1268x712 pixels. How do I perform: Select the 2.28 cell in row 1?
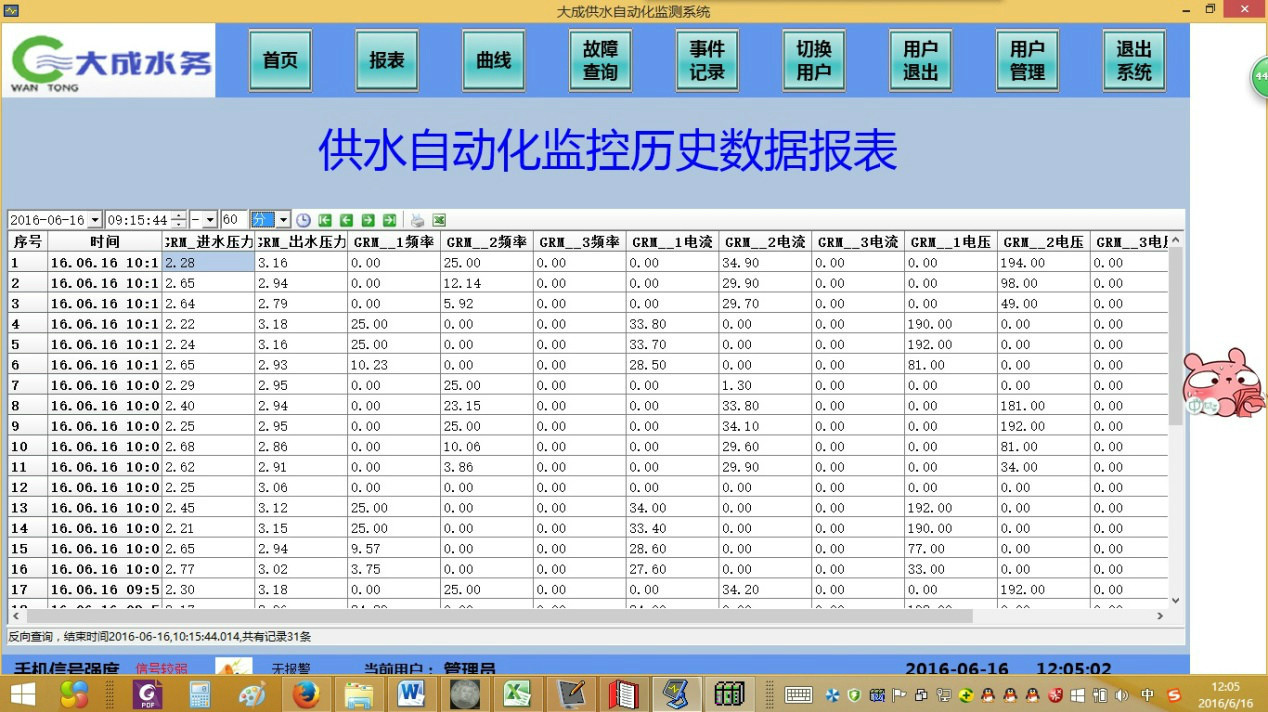click(x=208, y=263)
